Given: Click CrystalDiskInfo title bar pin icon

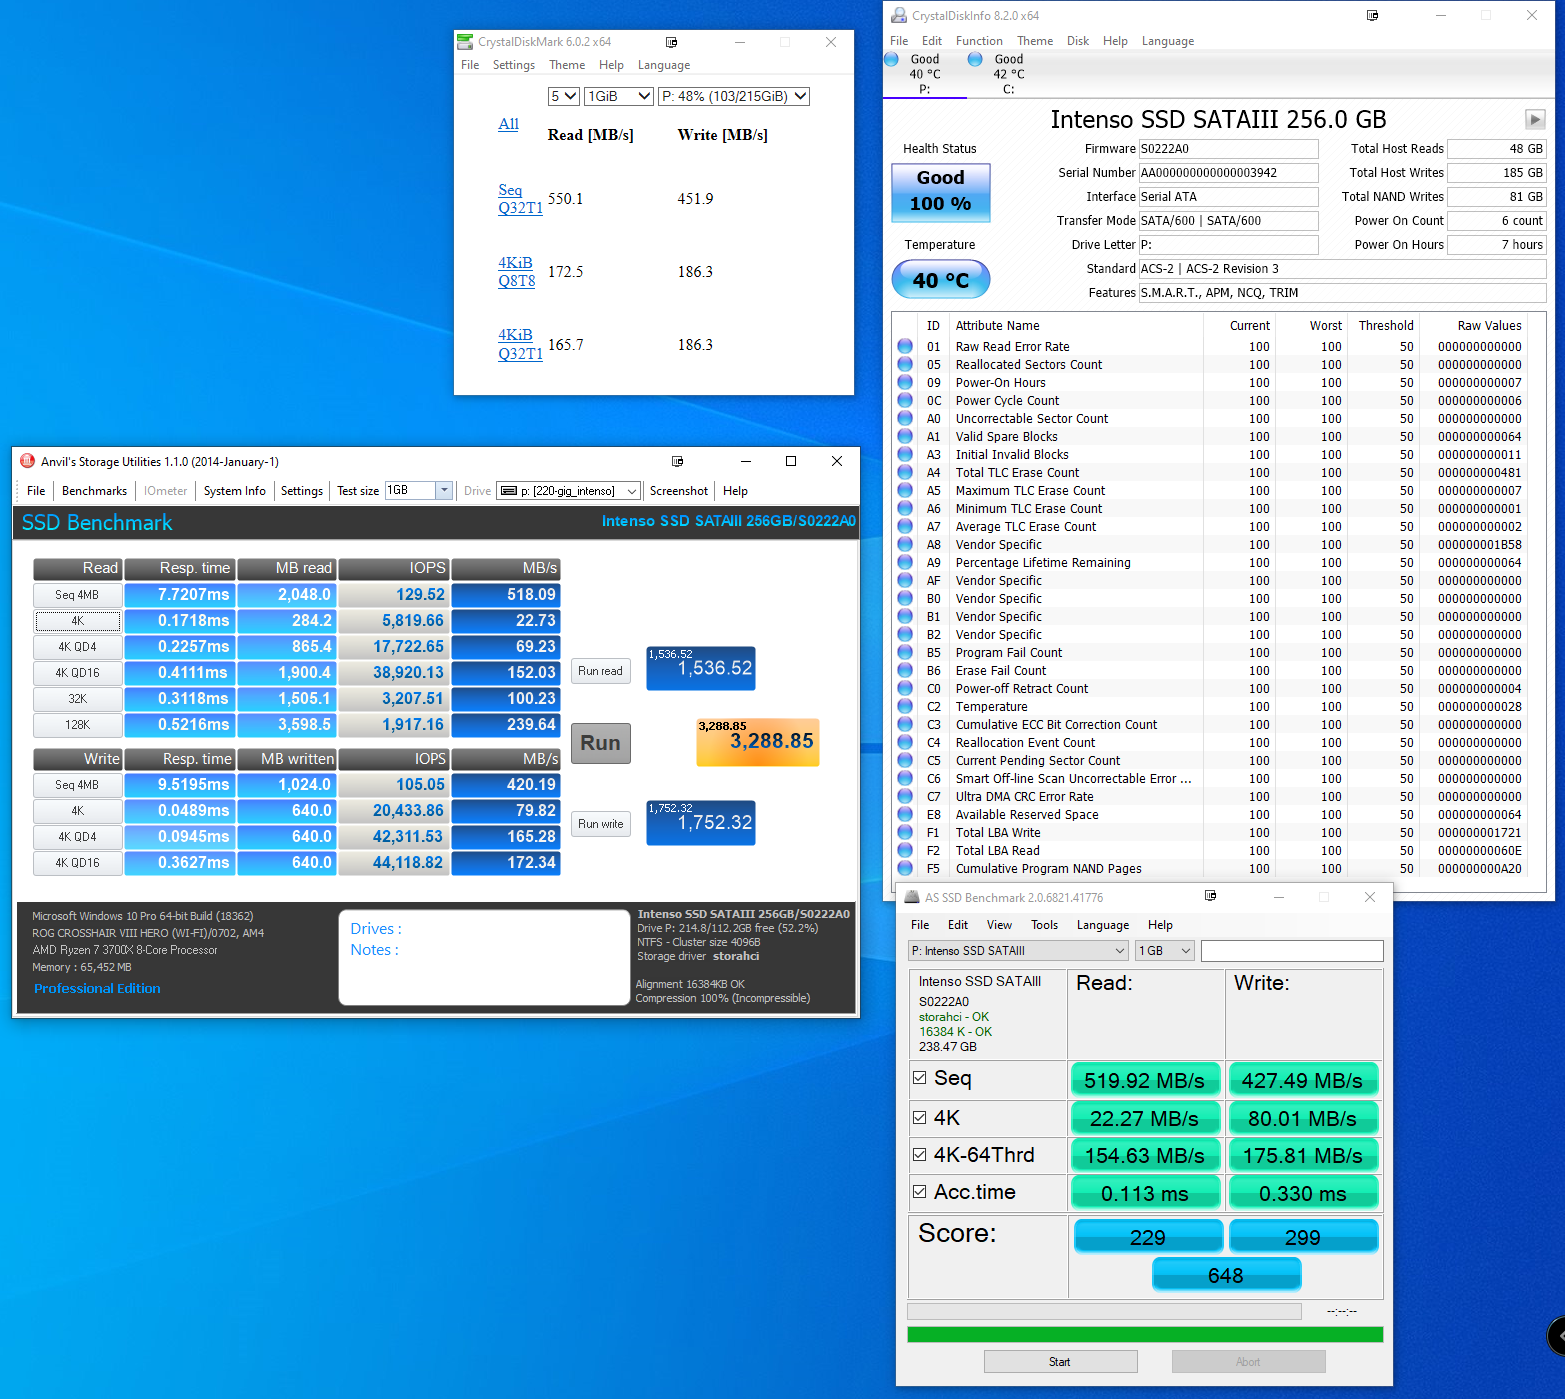Looking at the screenshot, I should tap(1373, 15).
